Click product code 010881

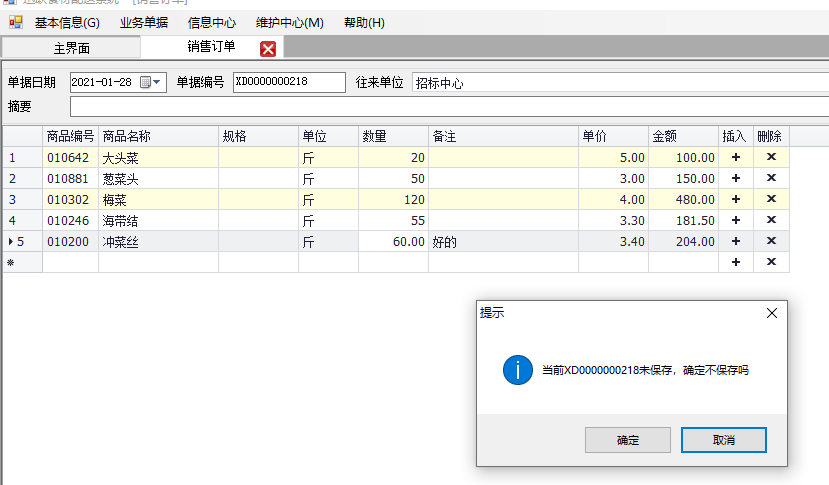(70, 178)
